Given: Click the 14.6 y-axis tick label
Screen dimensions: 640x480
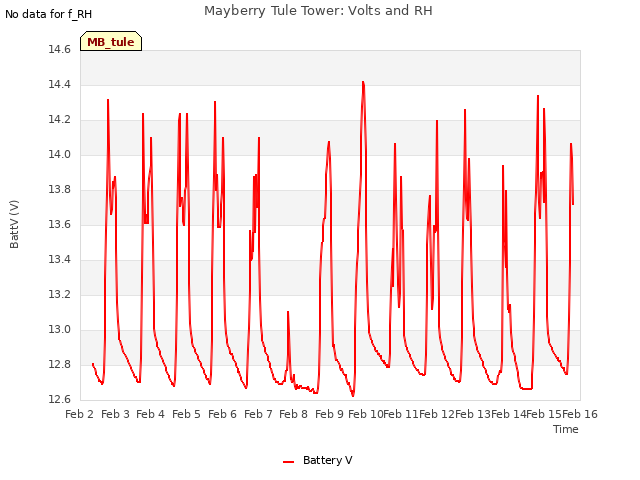Looking at the screenshot, I should coord(60,50).
